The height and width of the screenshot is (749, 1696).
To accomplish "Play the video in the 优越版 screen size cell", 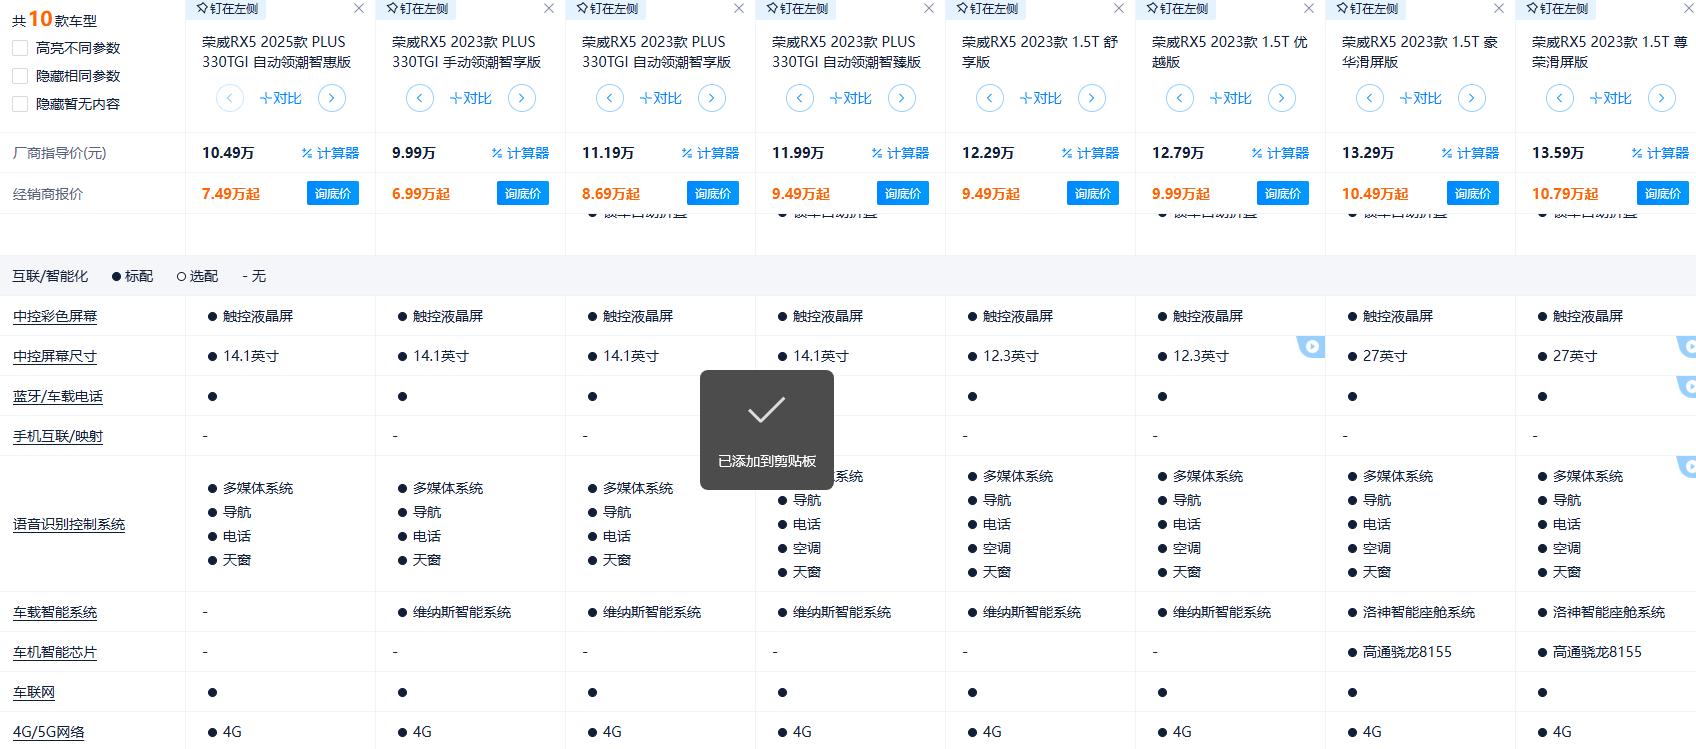I will [x=1312, y=347].
